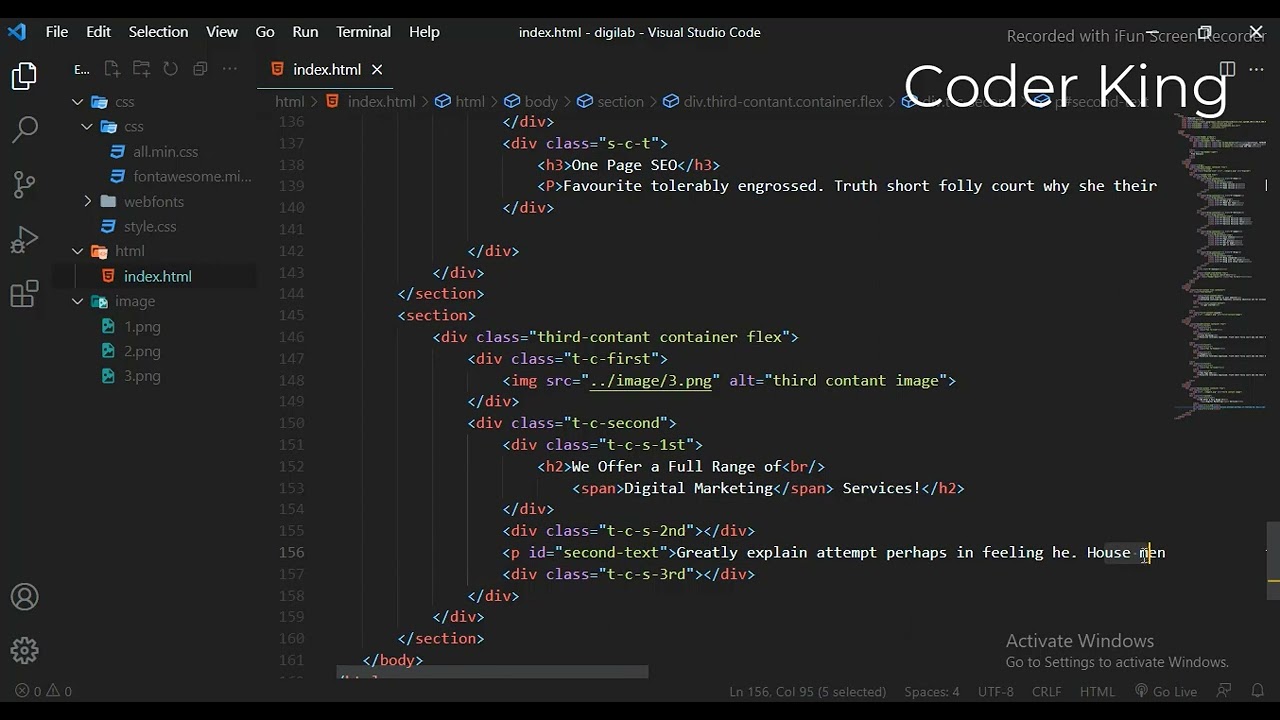Click the feedback icon in status bar
Screen dimensions: 1280x720
click(x=1224, y=691)
